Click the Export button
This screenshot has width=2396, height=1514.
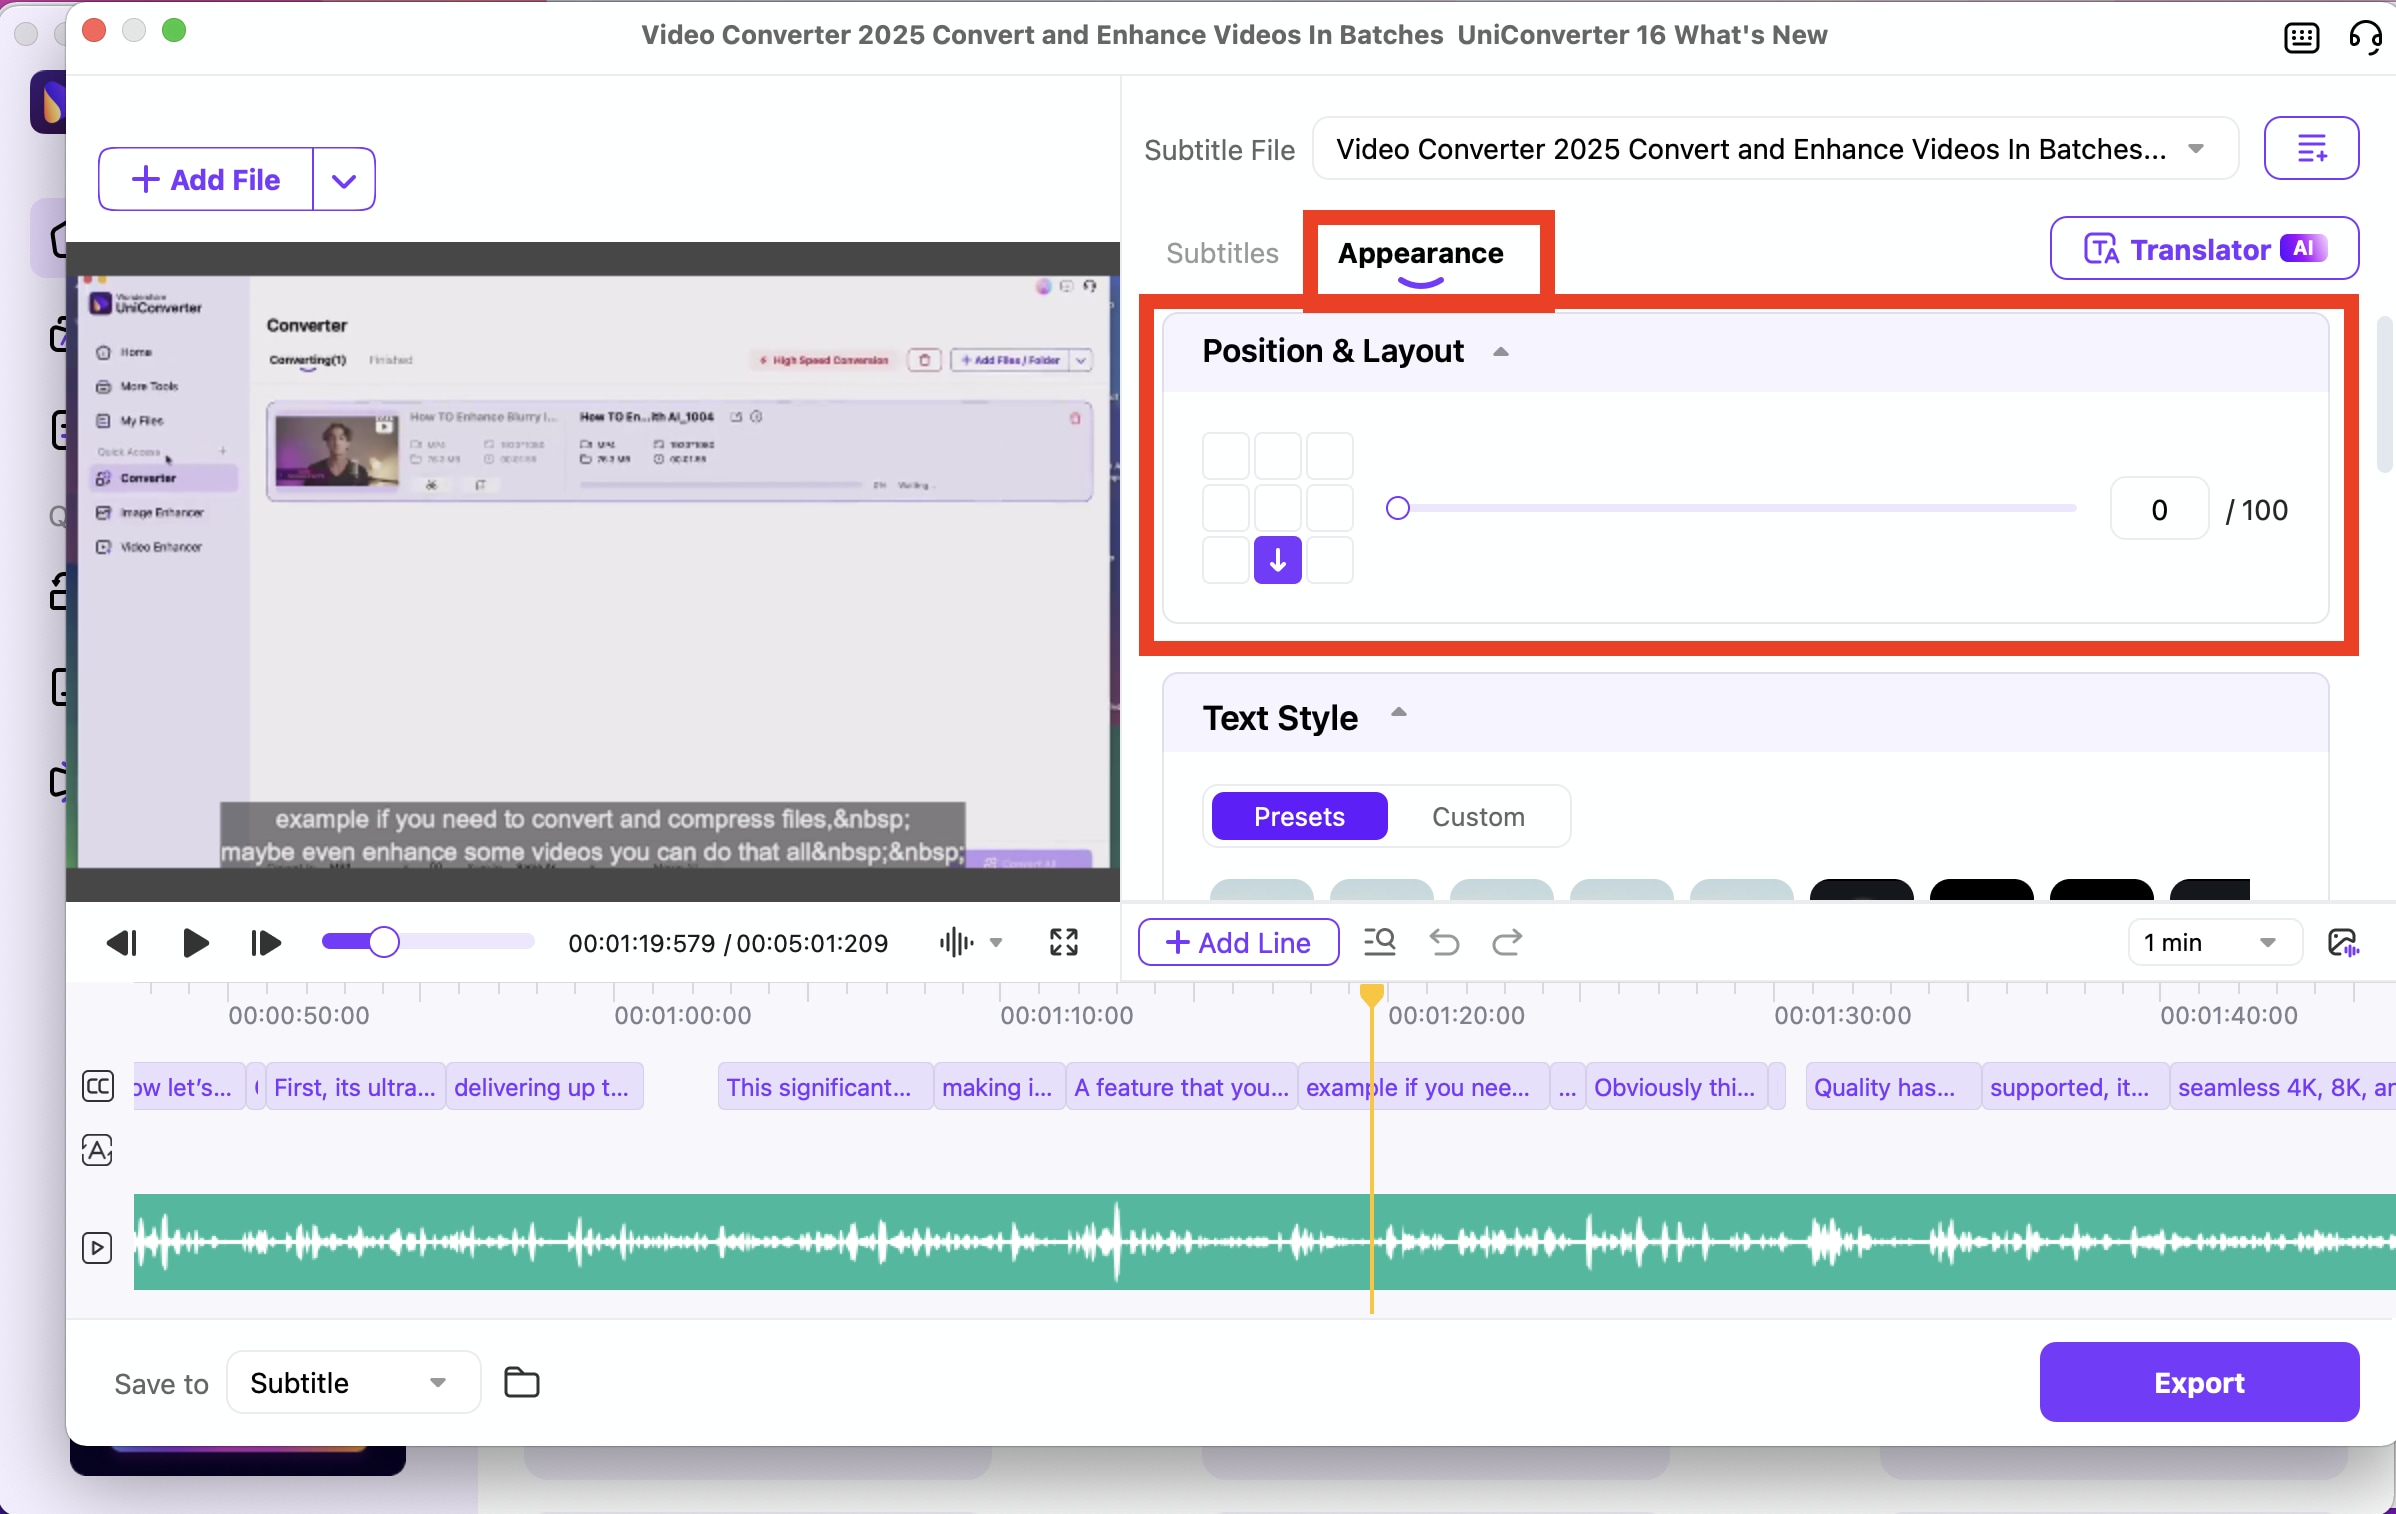click(2199, 1382)
